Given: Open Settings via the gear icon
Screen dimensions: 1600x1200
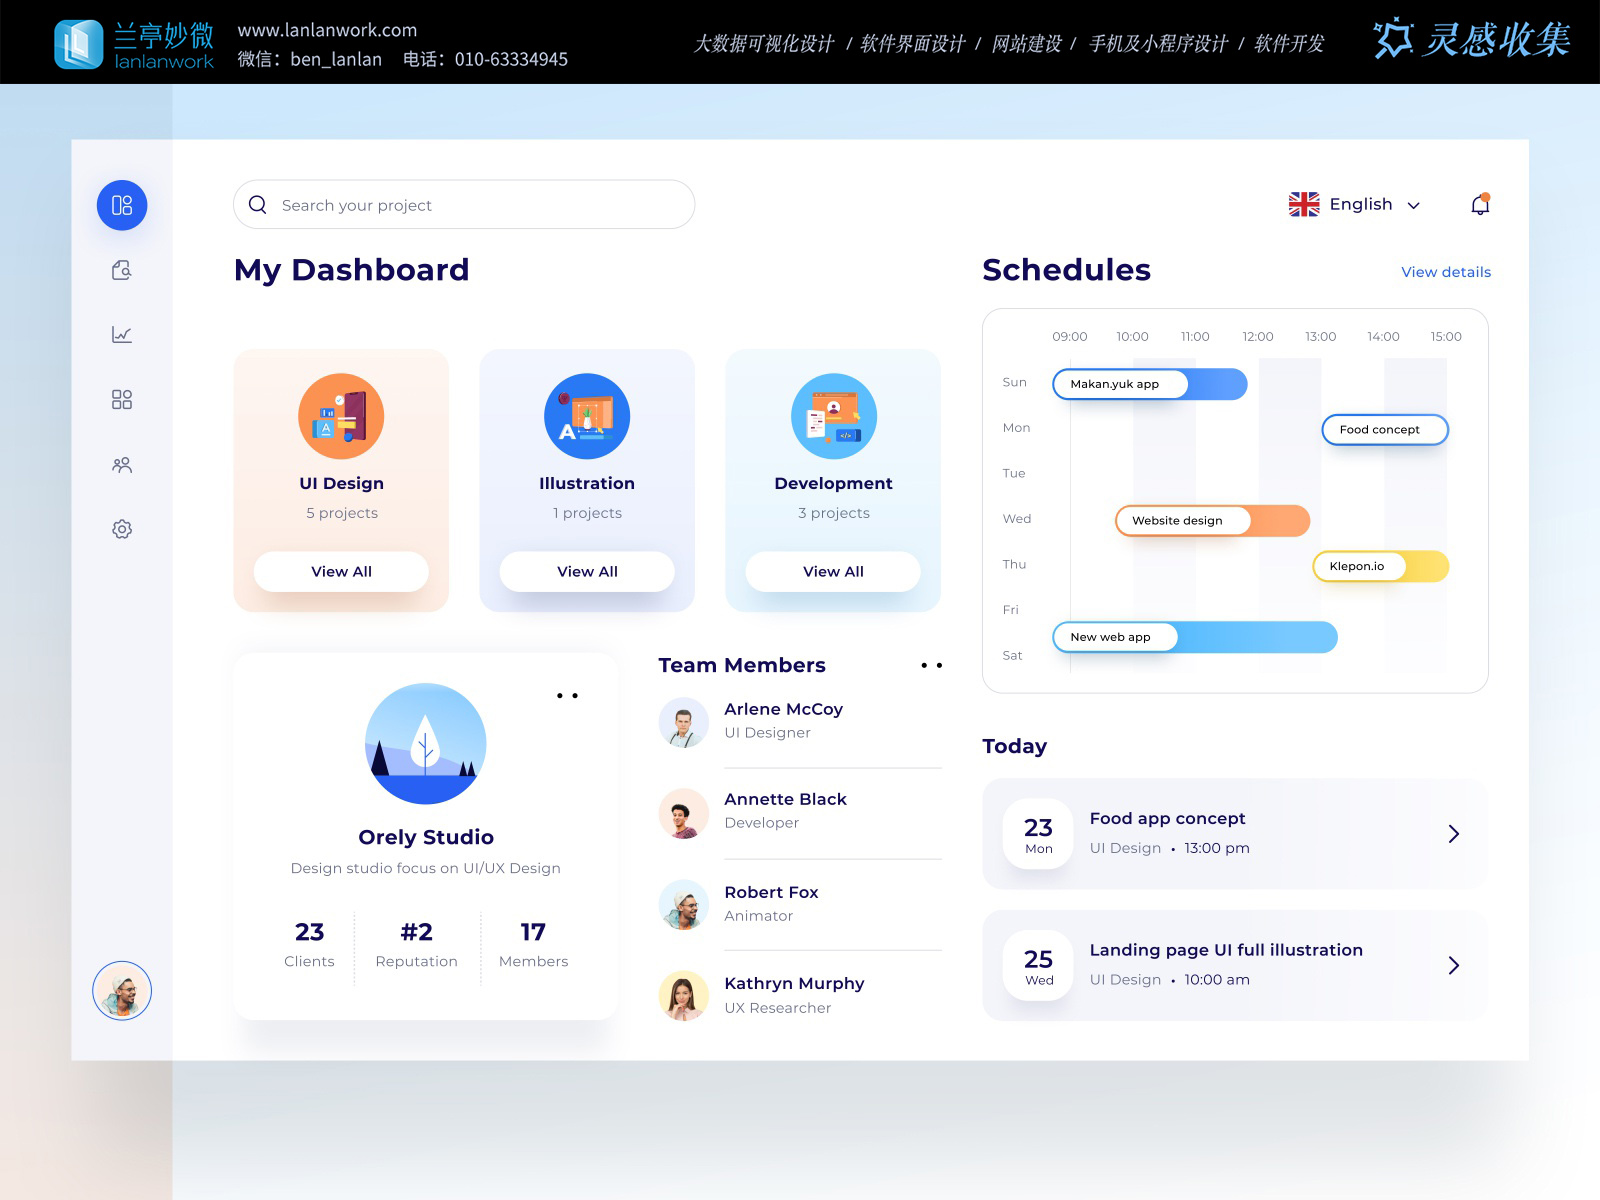Looking at the screenshot, I should pos(122,528).
